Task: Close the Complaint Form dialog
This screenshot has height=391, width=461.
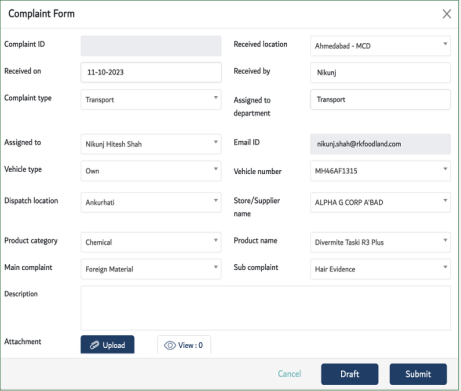Action: click(447, 14)
